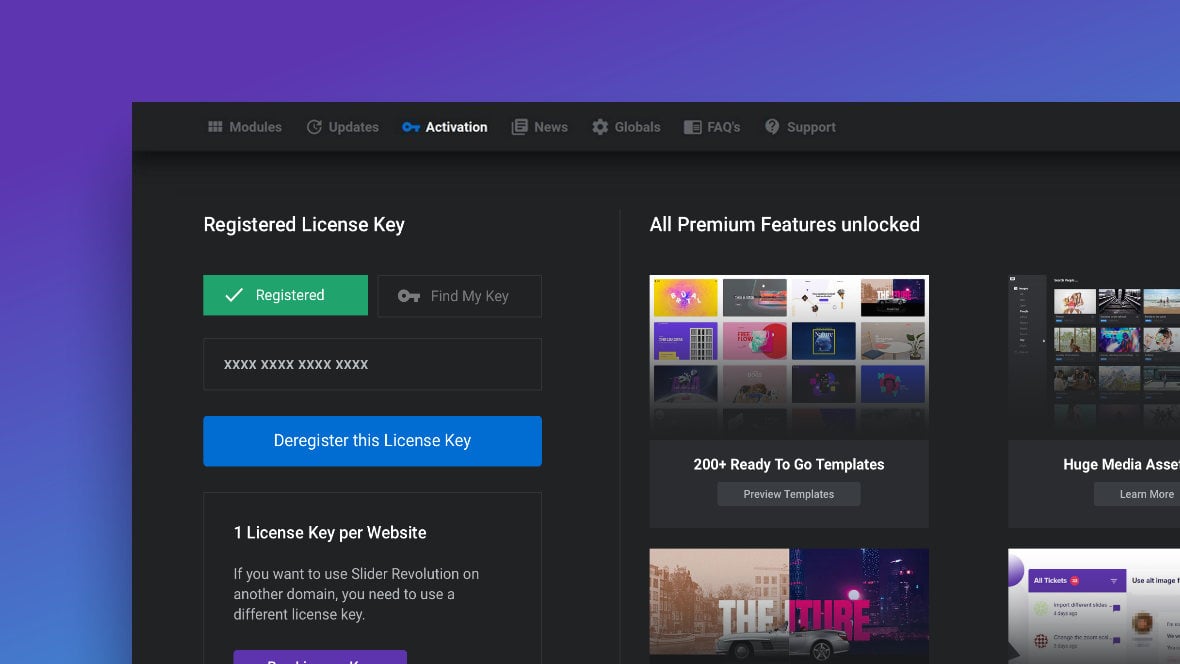
Task: Click the 'Huge Media Assets' card title
Action: click(x=1121, y=464)
